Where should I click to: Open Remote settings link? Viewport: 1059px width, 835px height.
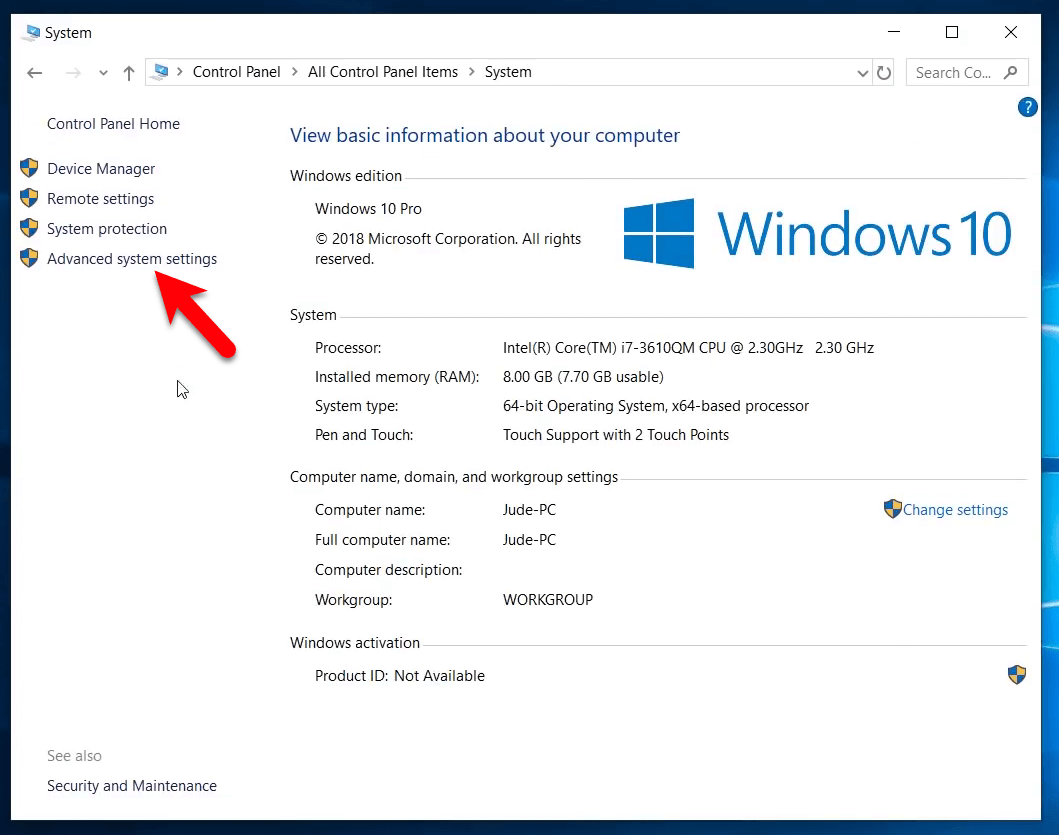pyautogui.click(x=101, y=199)
